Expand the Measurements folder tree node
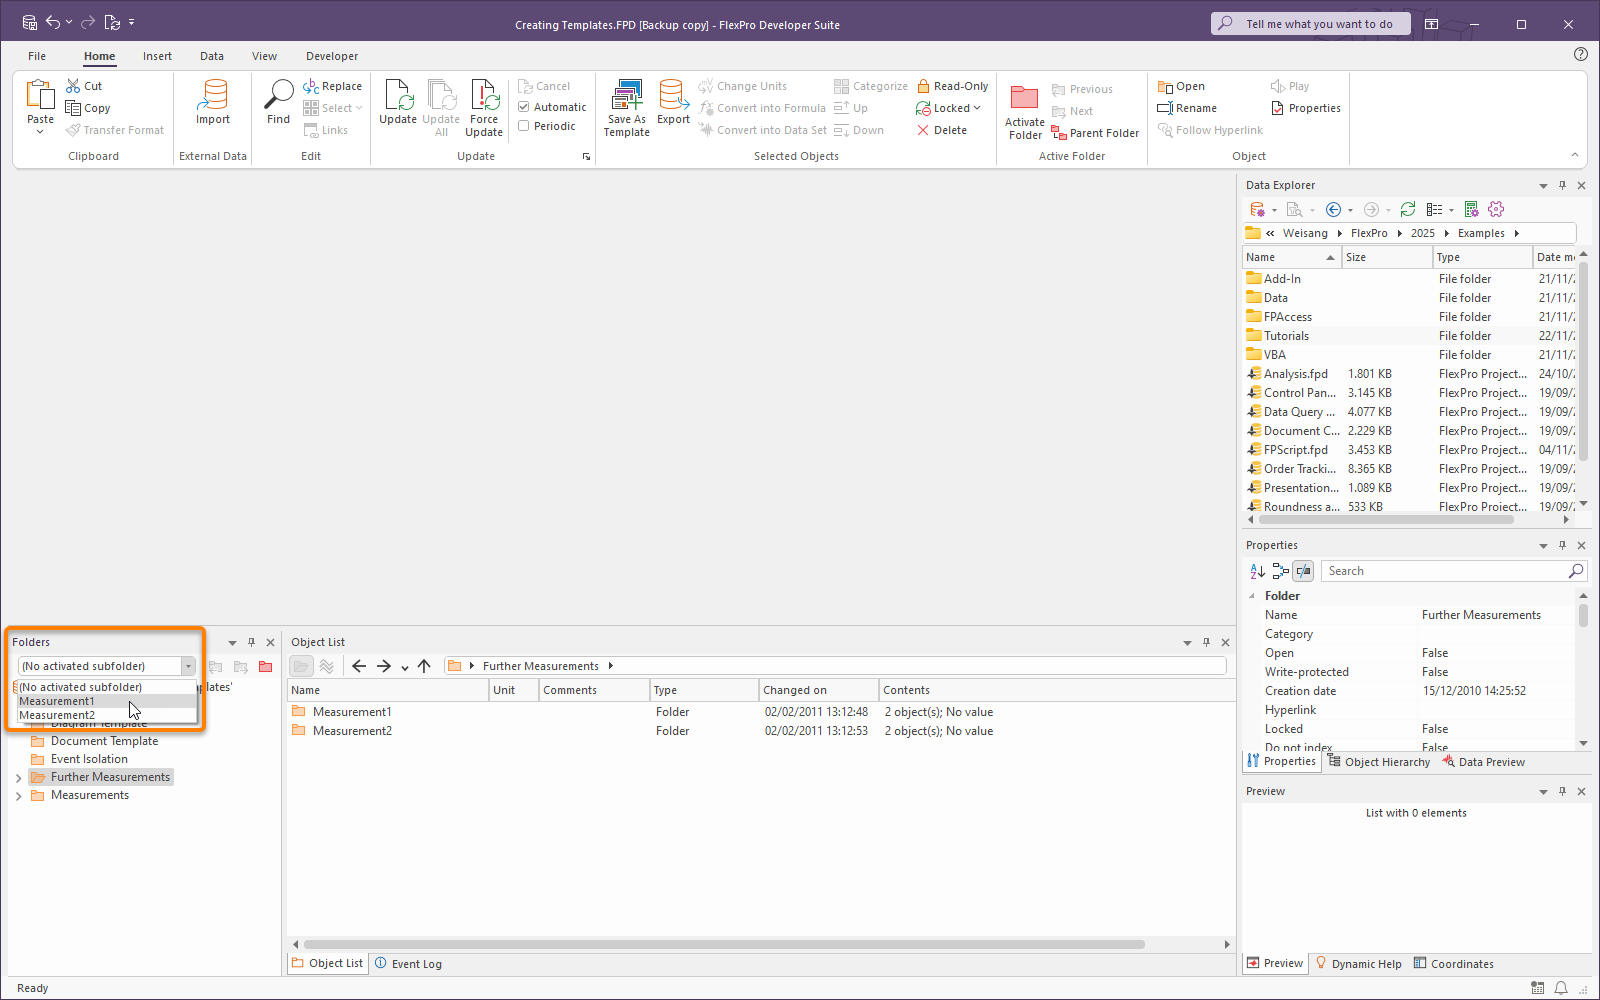The width and height of the screenshot is (1600, 1000). pyautogui.click(x=18, y=796)
